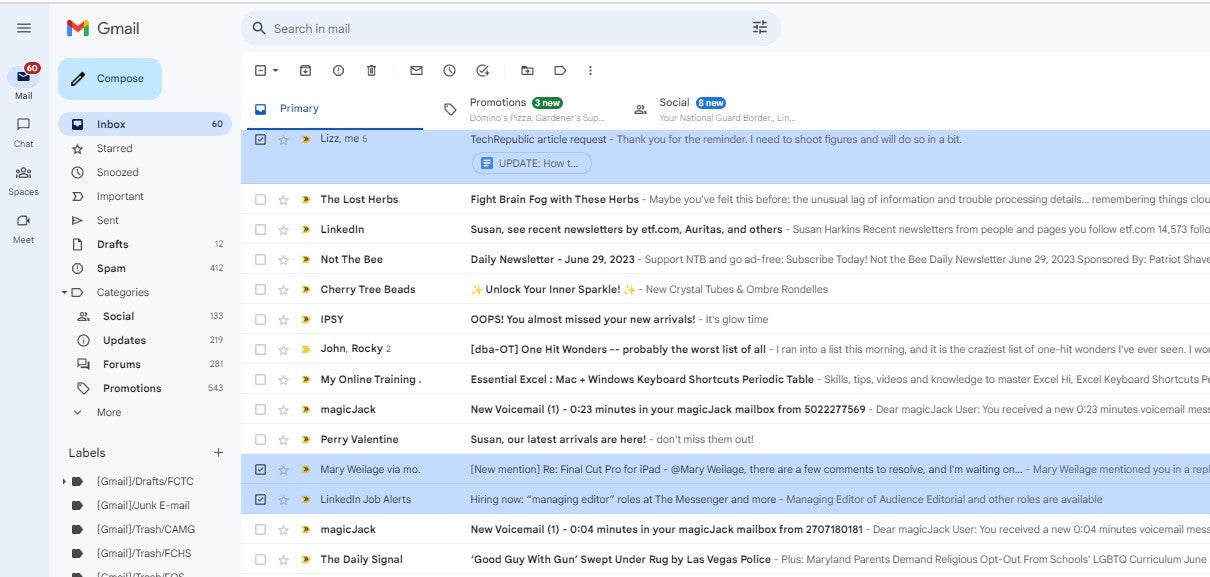Image resolution: width=1210 pixels, height=577 pixels.
Task: Mark selected messages as unread
Action: point(416,70)
